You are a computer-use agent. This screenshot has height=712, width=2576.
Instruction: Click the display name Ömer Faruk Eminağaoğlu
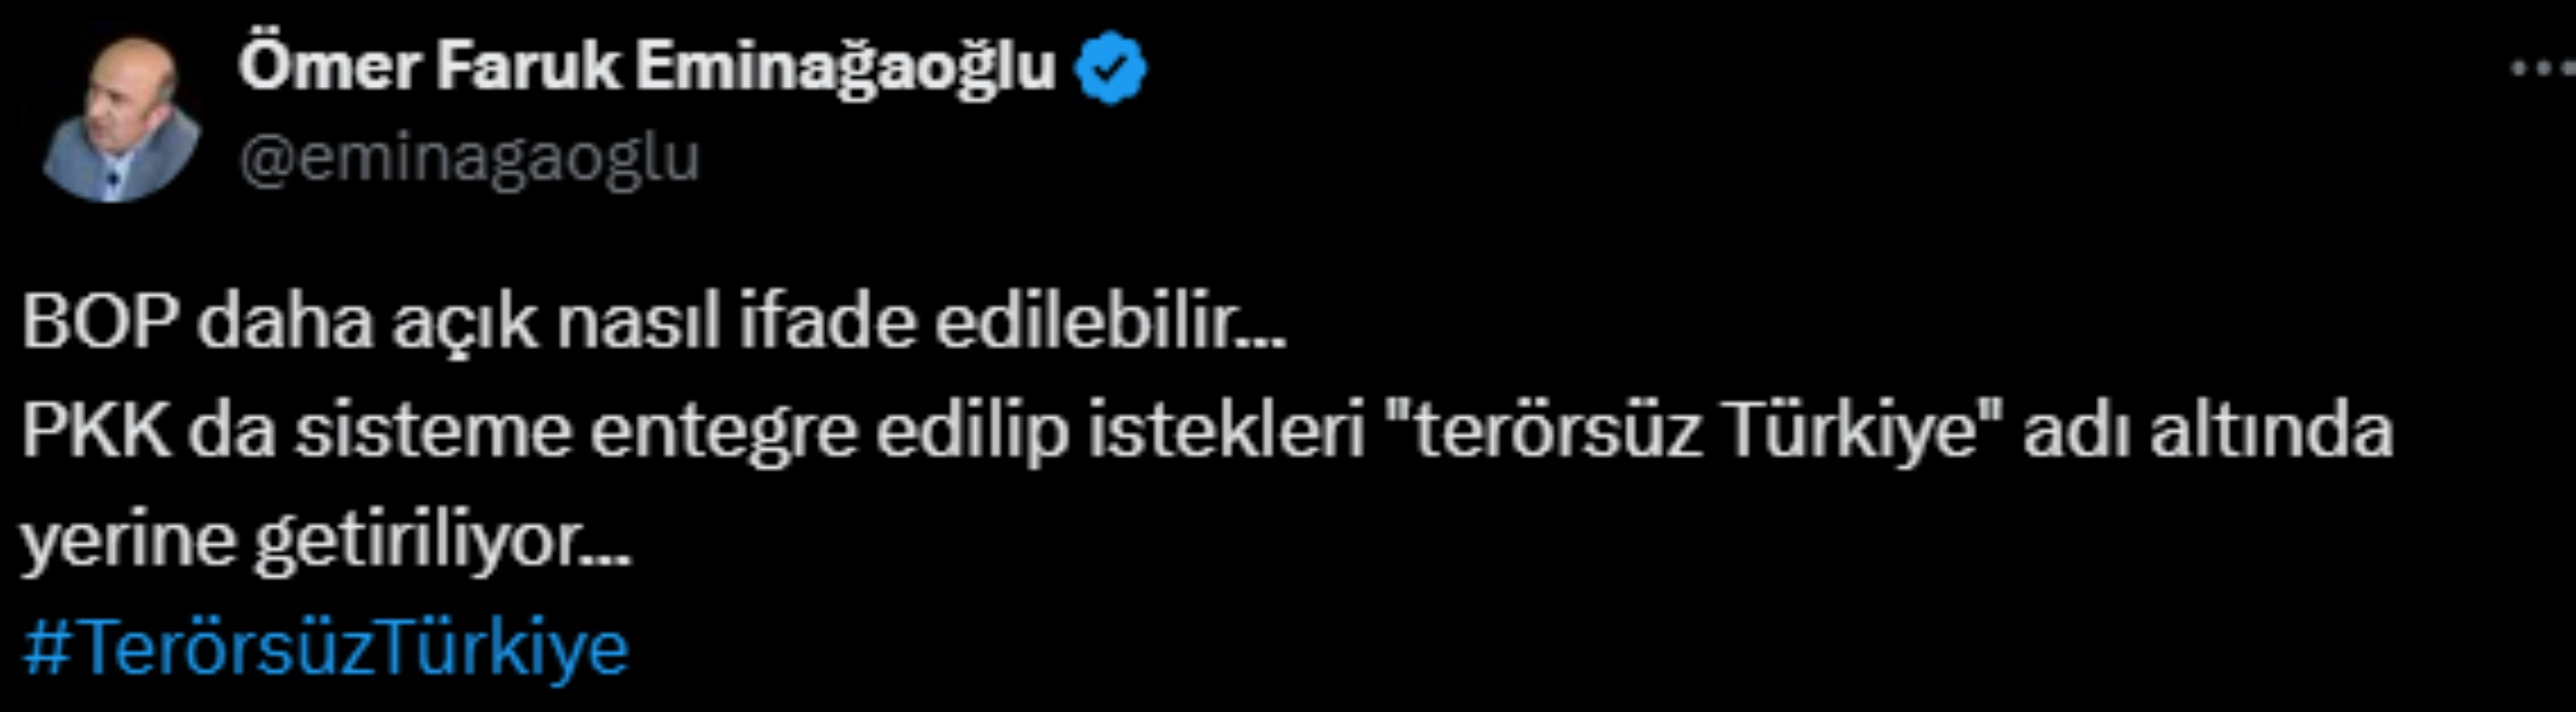pyautogui.click(x=647, y=67)
